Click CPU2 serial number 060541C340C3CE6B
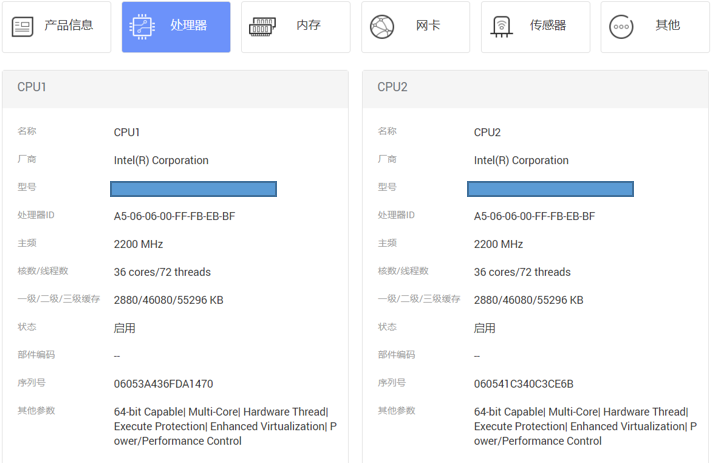This screenshot has width=727, height=468. coord(524,384)
